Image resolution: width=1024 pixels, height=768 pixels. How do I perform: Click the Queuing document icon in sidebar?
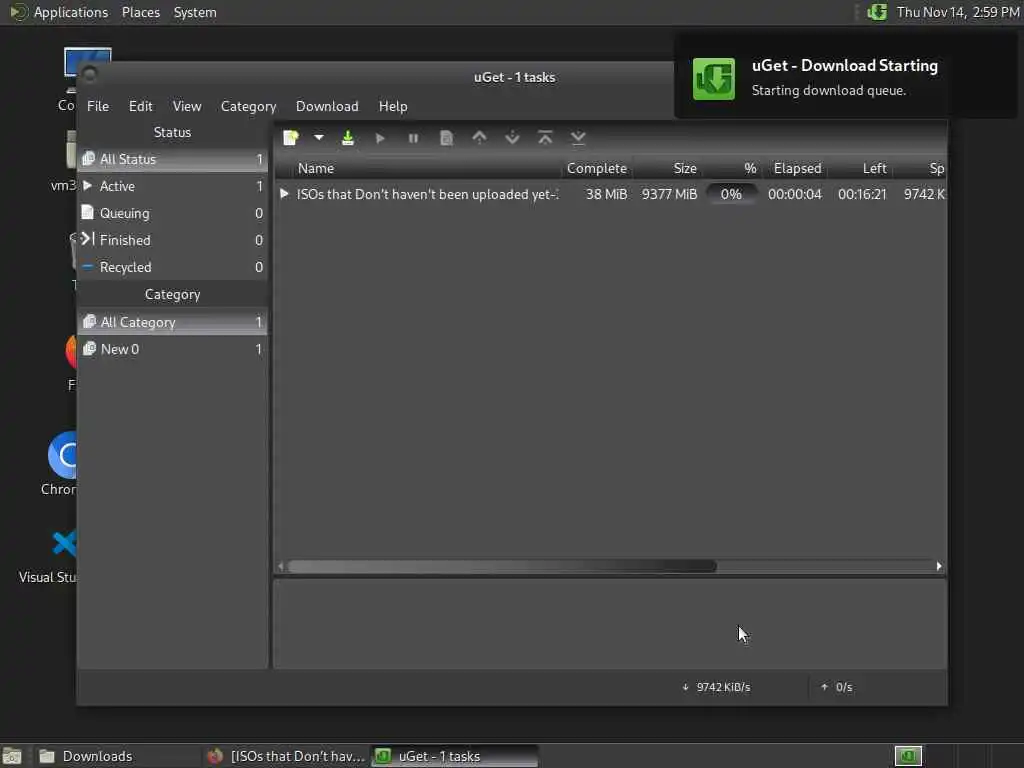coord(88,212)
